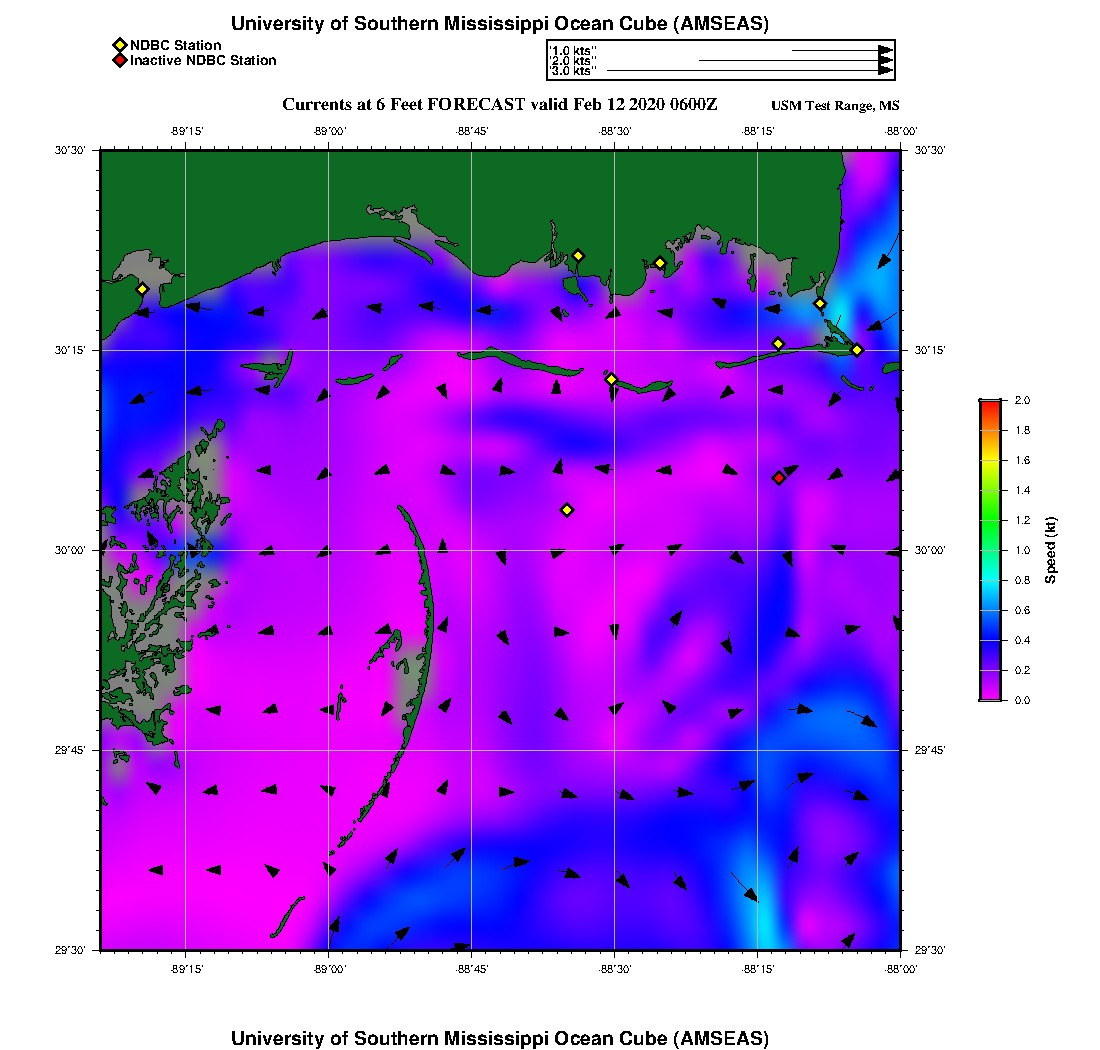Click bottom axis label -89'00'

click(330, 969)
